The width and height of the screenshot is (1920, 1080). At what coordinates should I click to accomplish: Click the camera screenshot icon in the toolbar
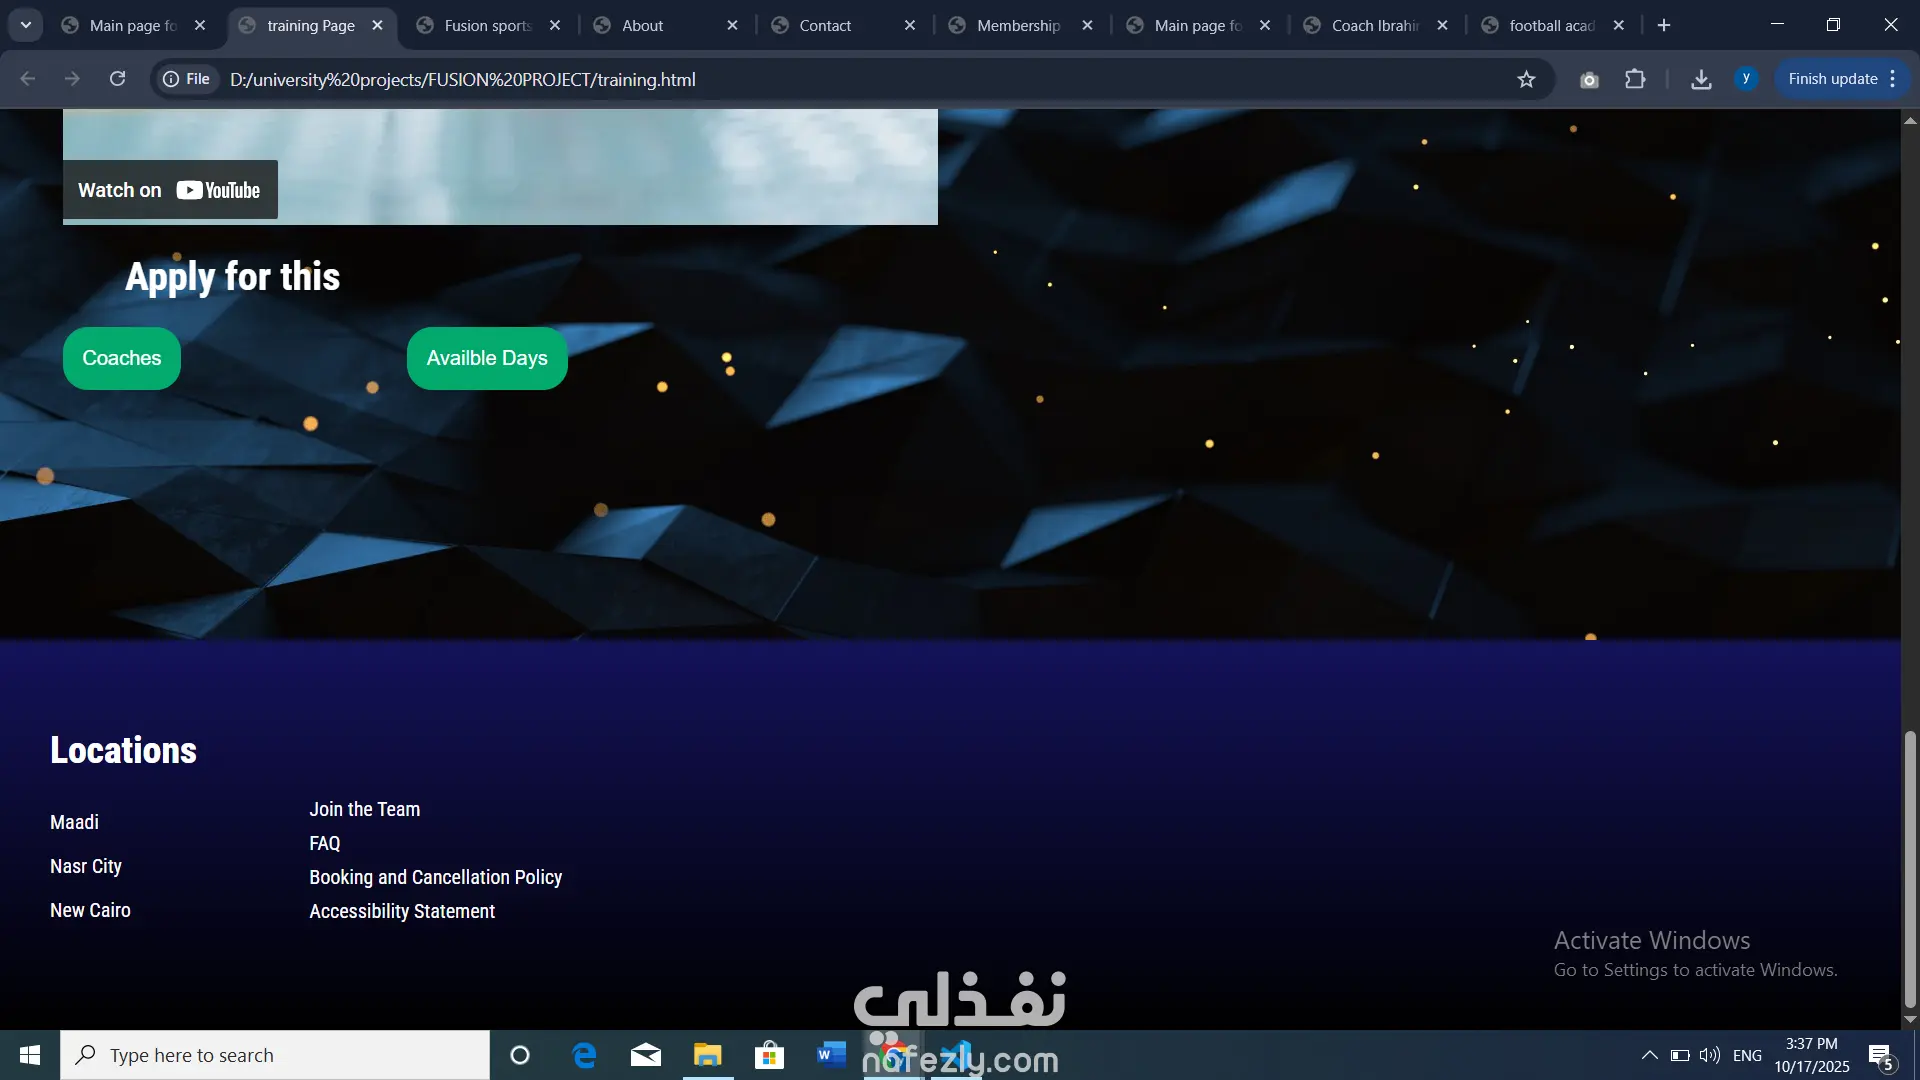pos(1589,80)
